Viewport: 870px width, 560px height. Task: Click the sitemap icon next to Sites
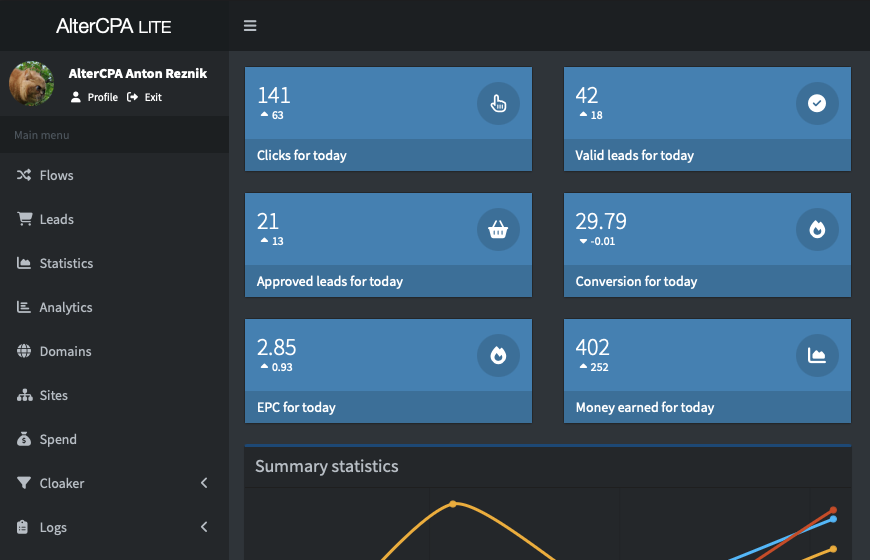pos(24,395)
